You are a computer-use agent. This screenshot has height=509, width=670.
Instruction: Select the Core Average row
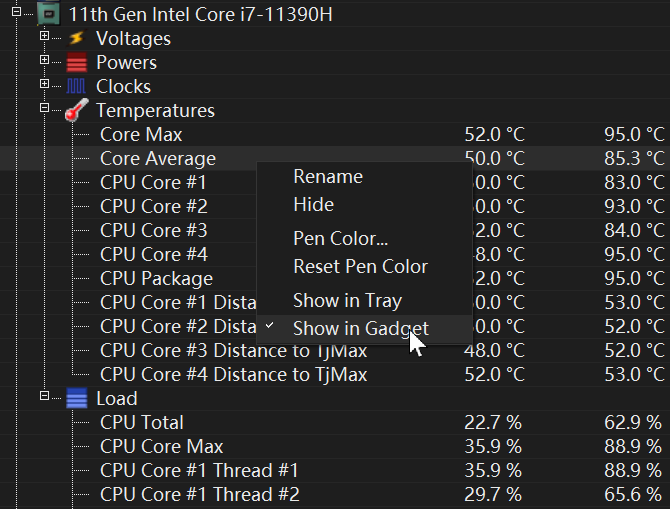pyautogui.click(x=335, y=158)
